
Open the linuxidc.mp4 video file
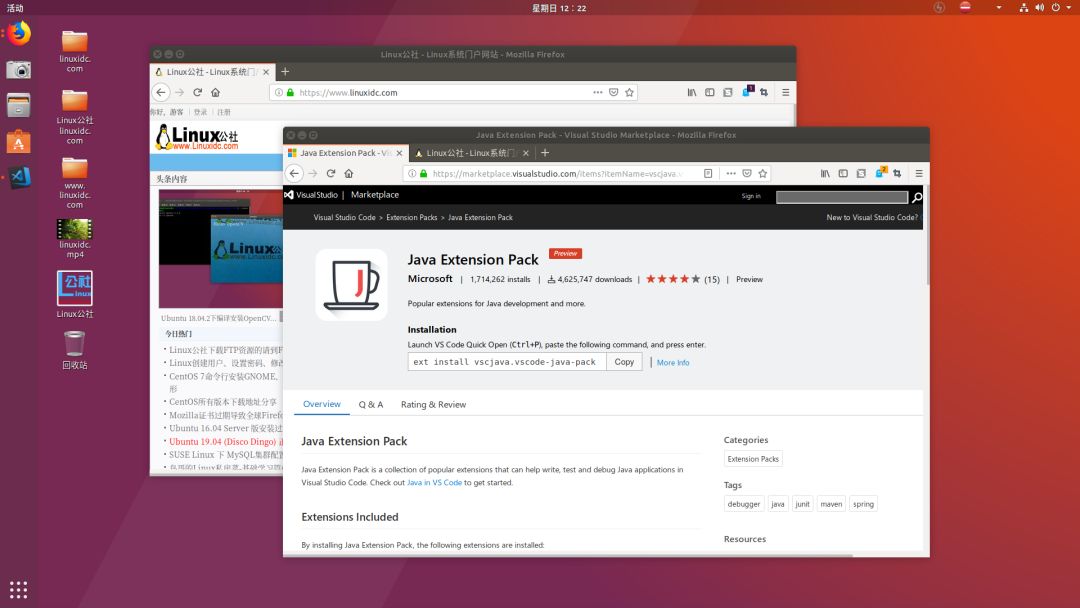point(74,238)
